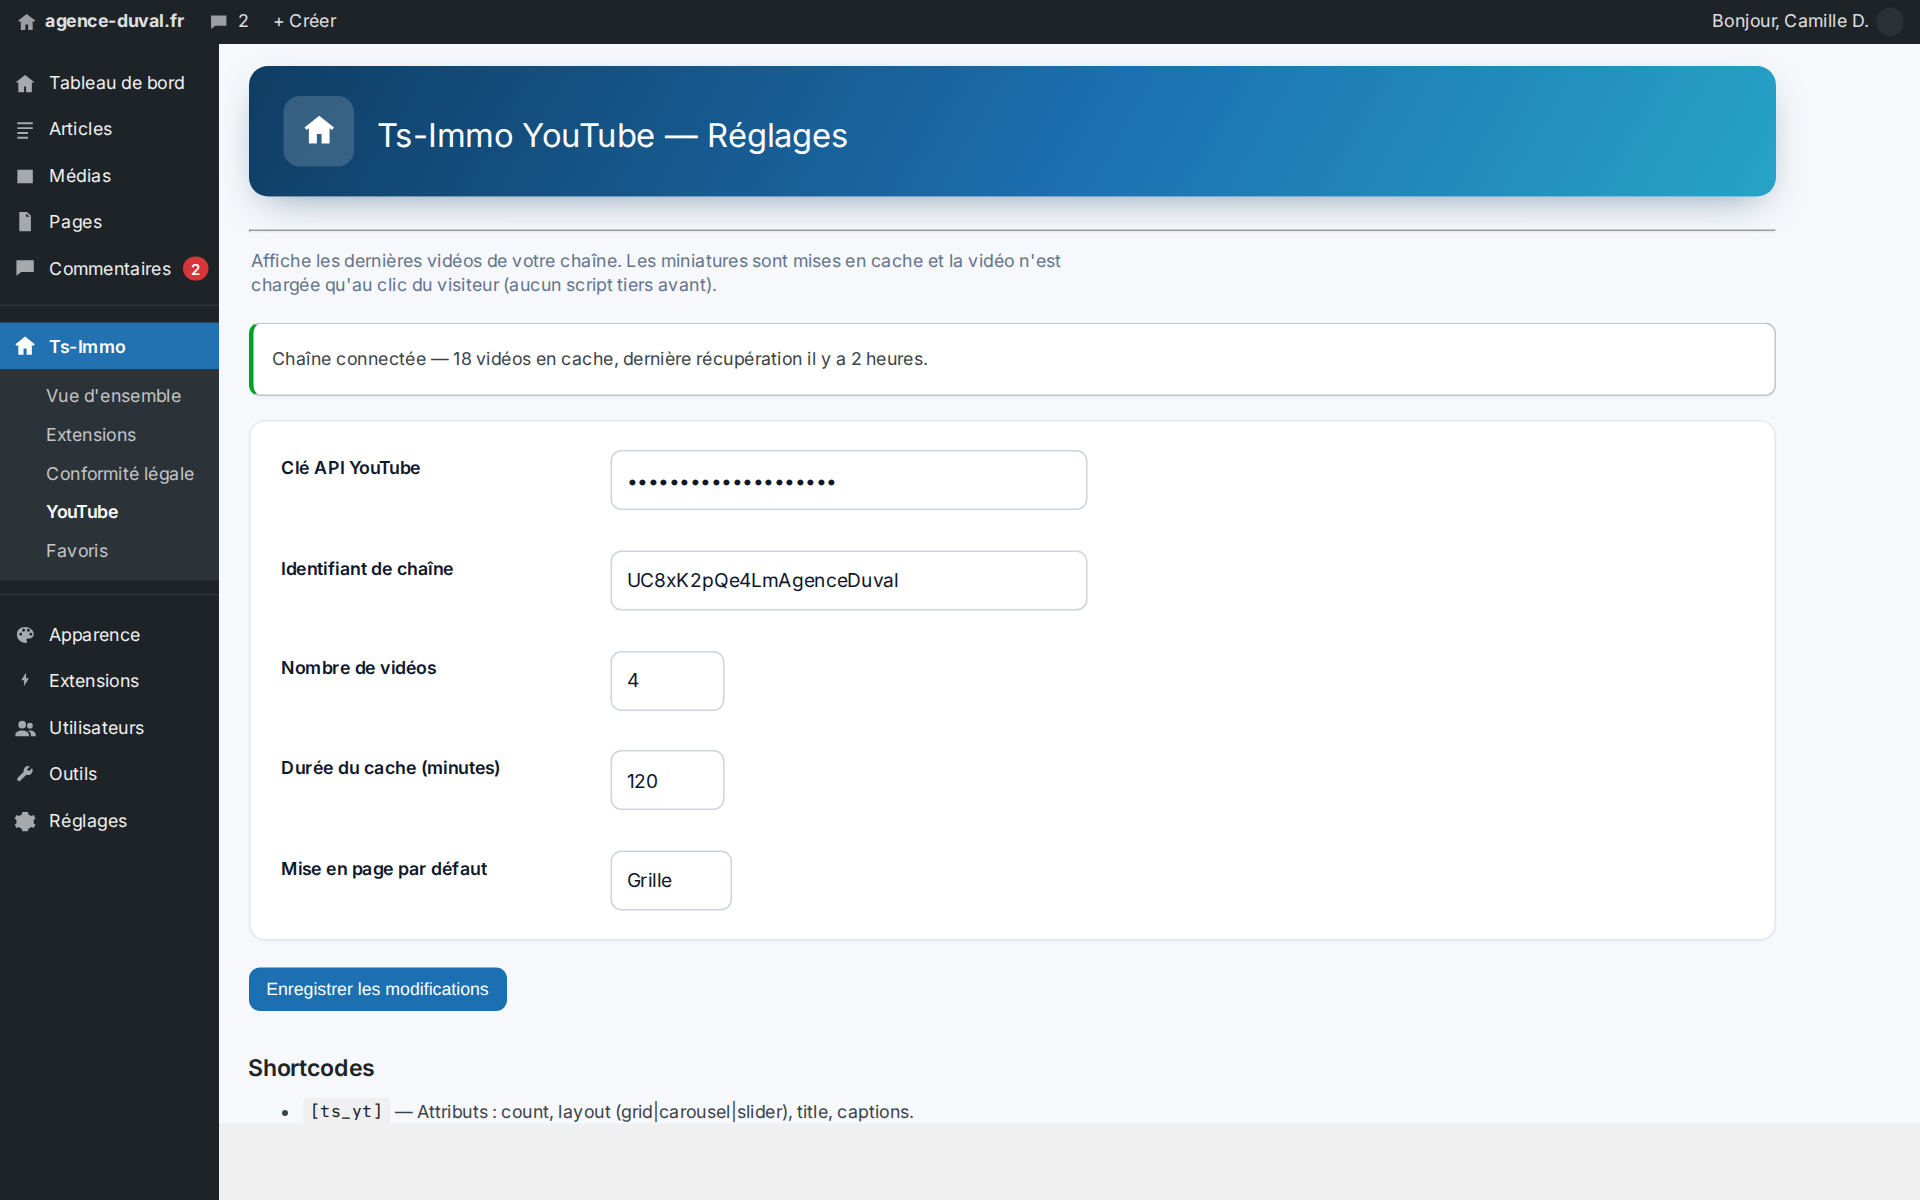
Task: Click the Médias icon in sidebar
Action: [25, 176]
